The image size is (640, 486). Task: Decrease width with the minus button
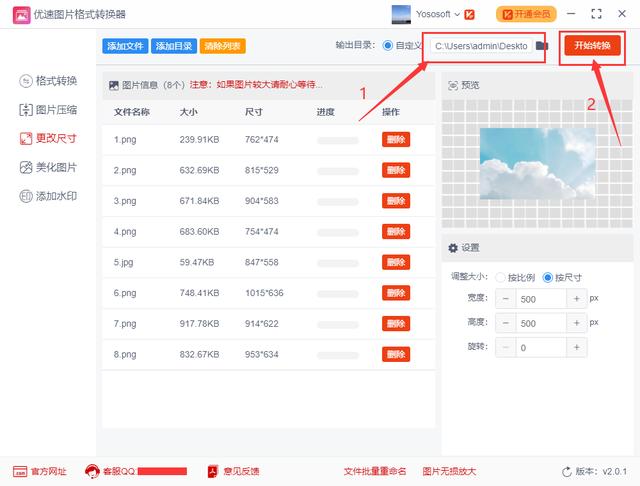click(506, 299)
